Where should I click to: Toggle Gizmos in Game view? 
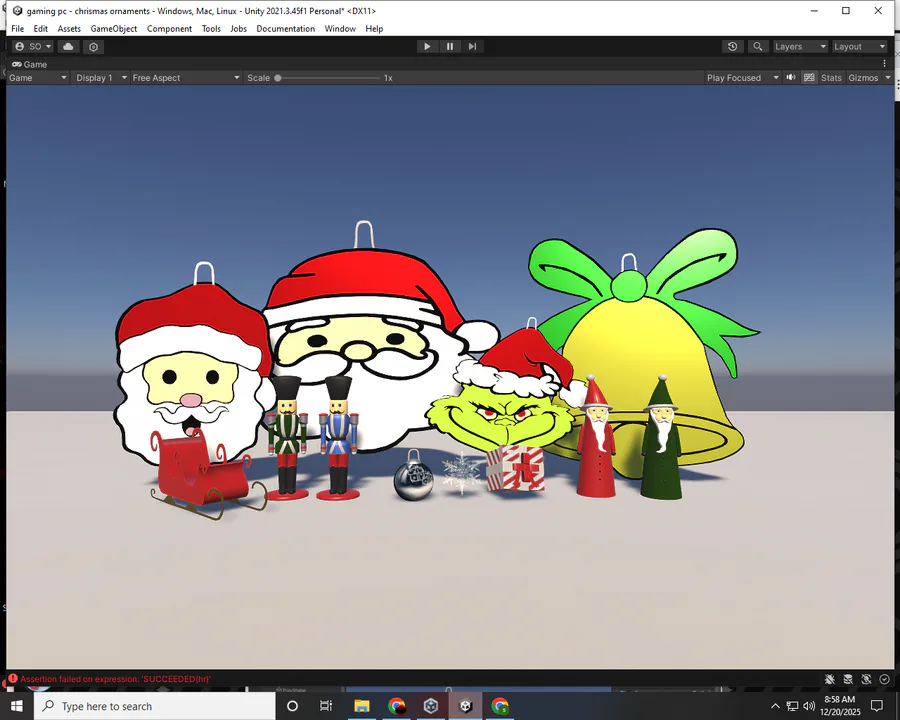click(x=863, y=78)
